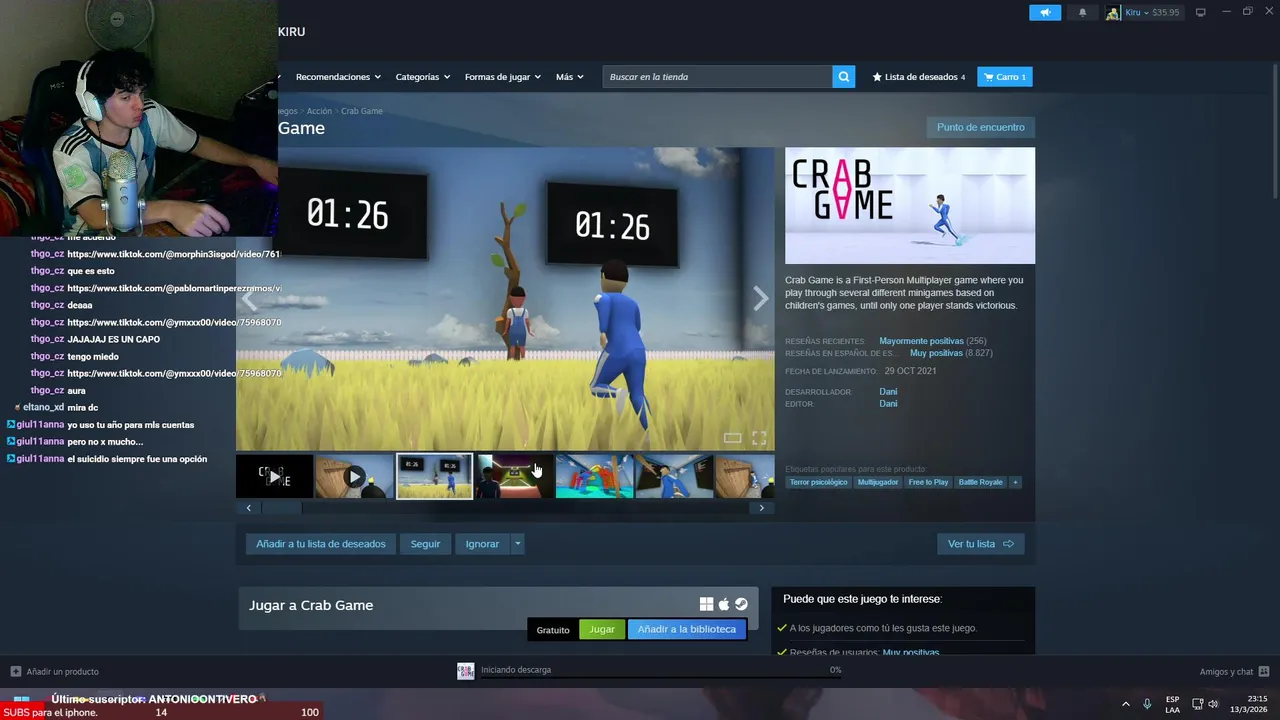Click Añadir a la biblioteca button
The width and height of the screenshot is (1280, 720).
tap(686, 629)
